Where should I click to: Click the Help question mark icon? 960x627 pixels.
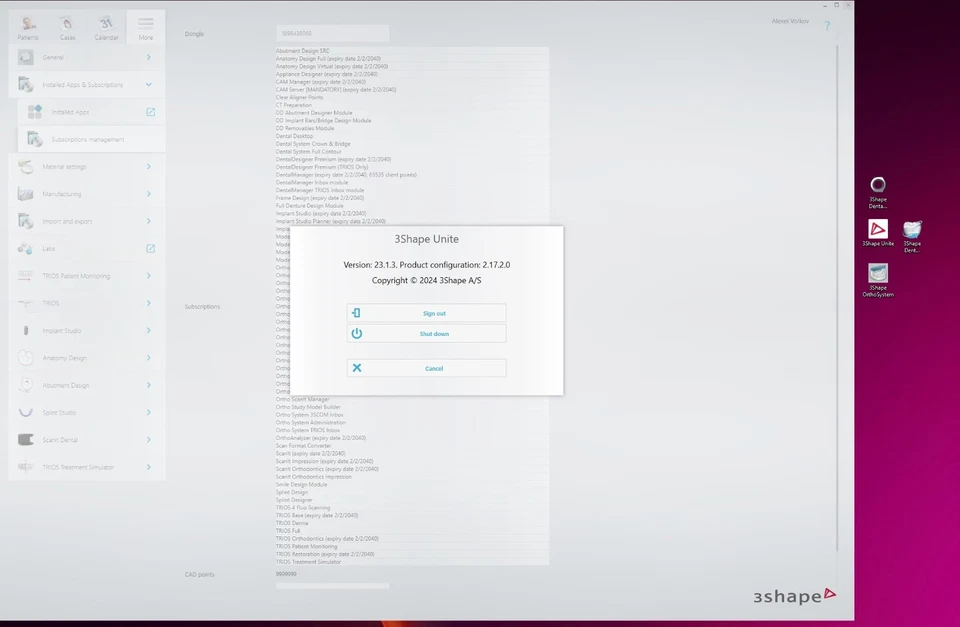pyautogui.click(x=826, y=26)
